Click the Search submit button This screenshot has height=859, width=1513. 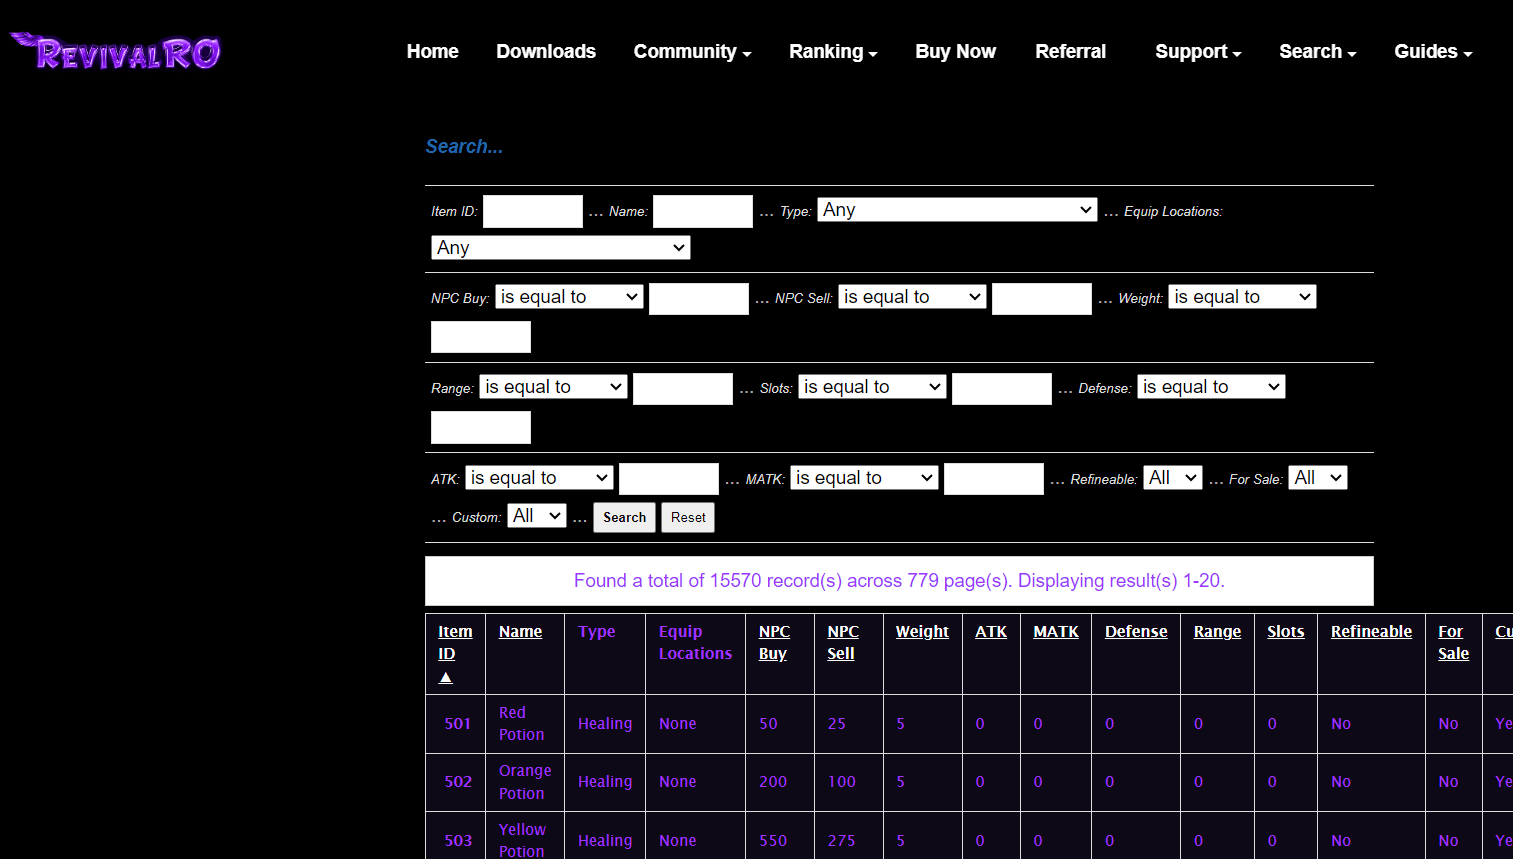point(624,517)
